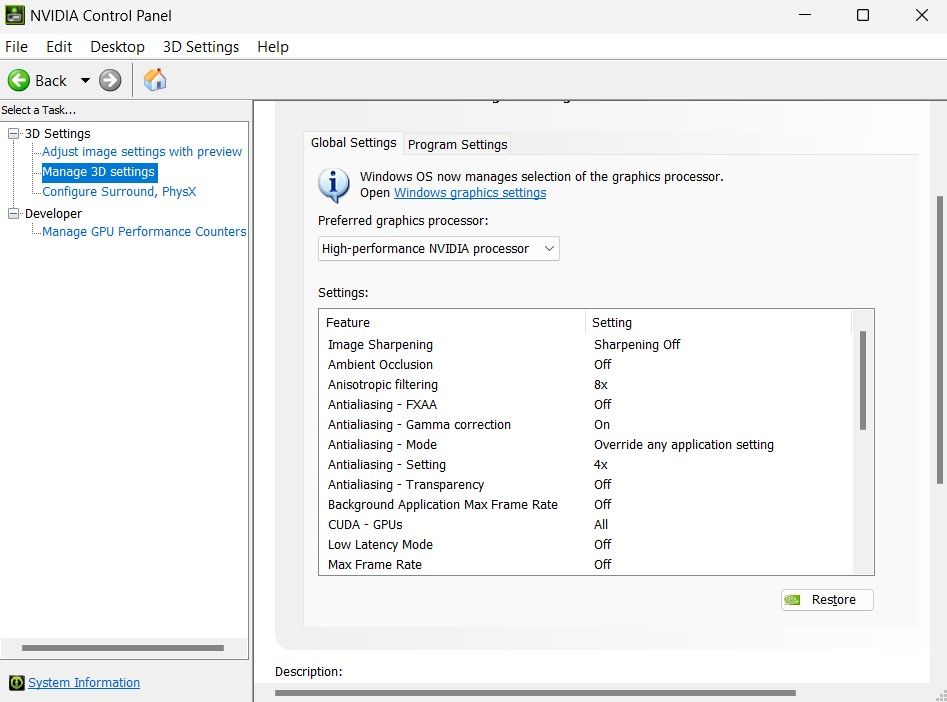The height and width of the screenshot is (702, 947).
Task: Click the blue info icon
Action: coord(333,185)
